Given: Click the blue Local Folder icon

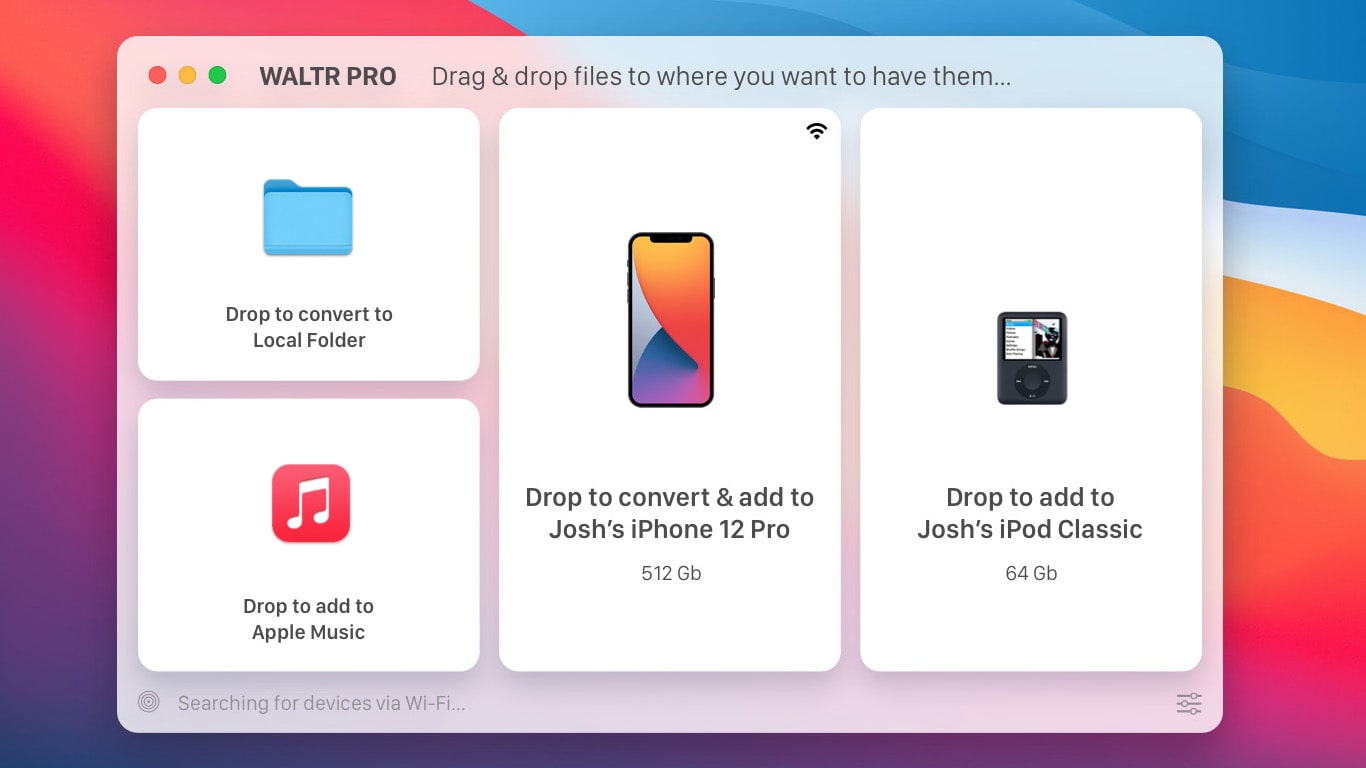Looking at the screenshot, I should pyautogui.click(x=308, y=217).
